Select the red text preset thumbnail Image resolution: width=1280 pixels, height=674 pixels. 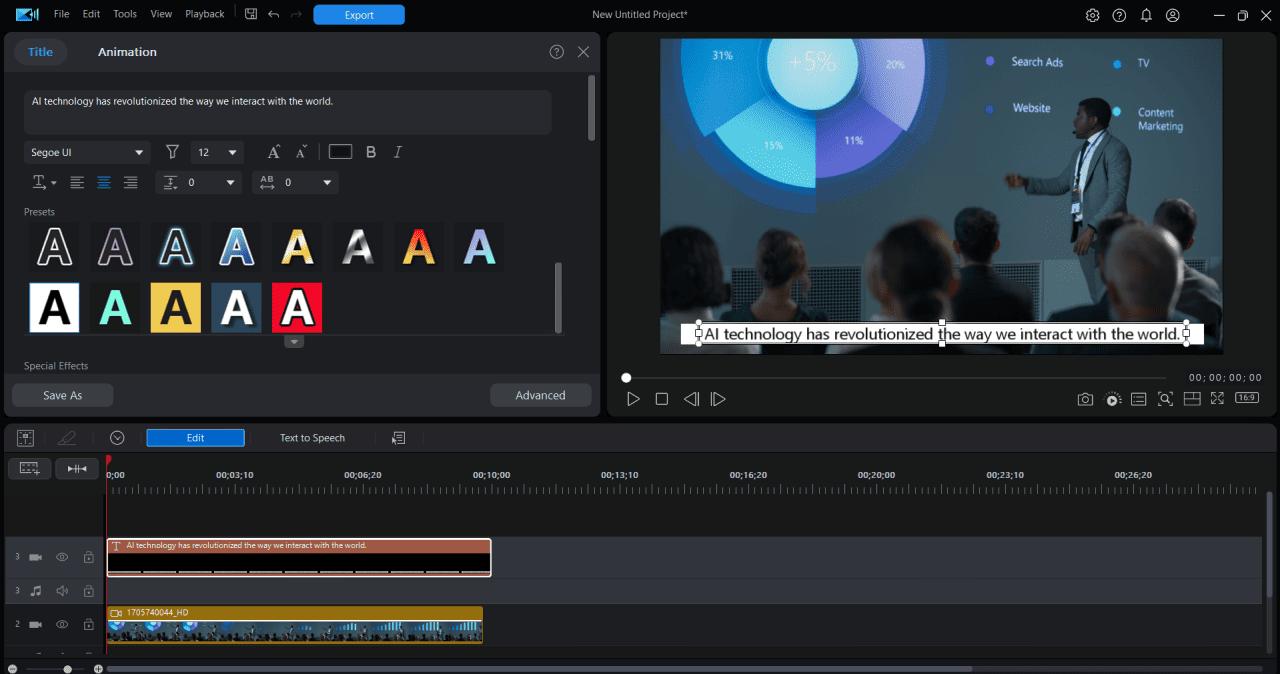click(297, 307)
